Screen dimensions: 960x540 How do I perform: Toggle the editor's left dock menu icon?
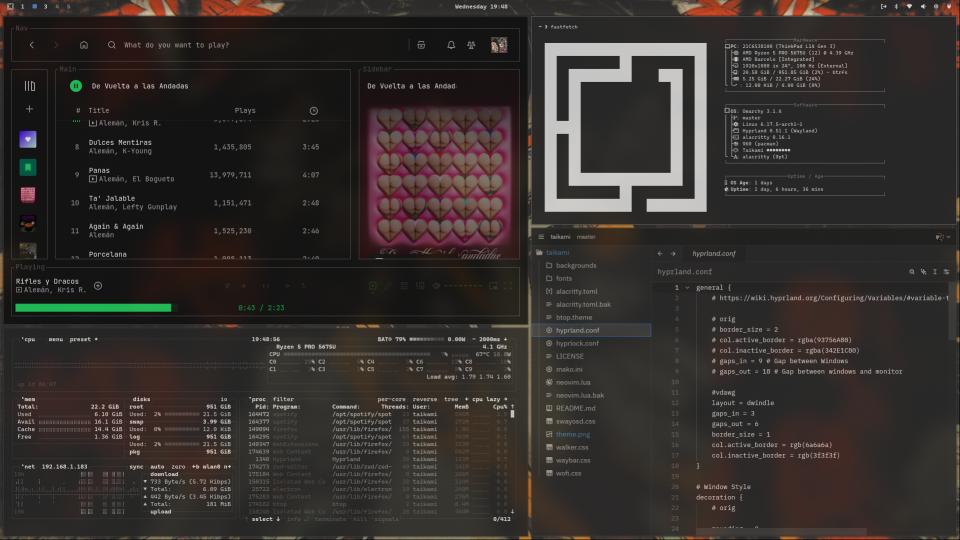tap(541, 237)
